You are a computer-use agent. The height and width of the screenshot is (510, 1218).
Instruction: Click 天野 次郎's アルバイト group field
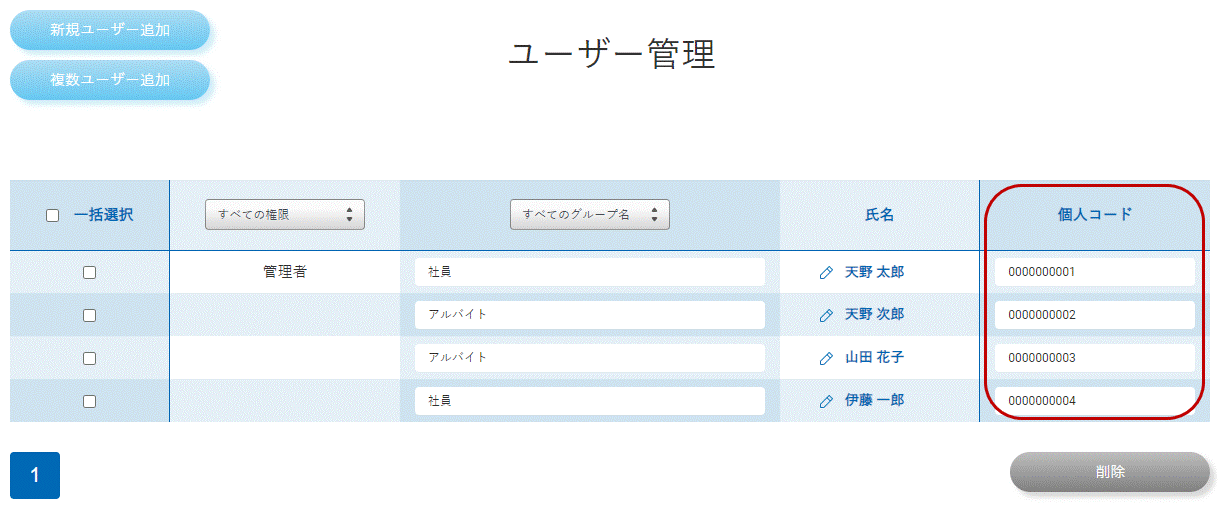click(x=590, y=315)
